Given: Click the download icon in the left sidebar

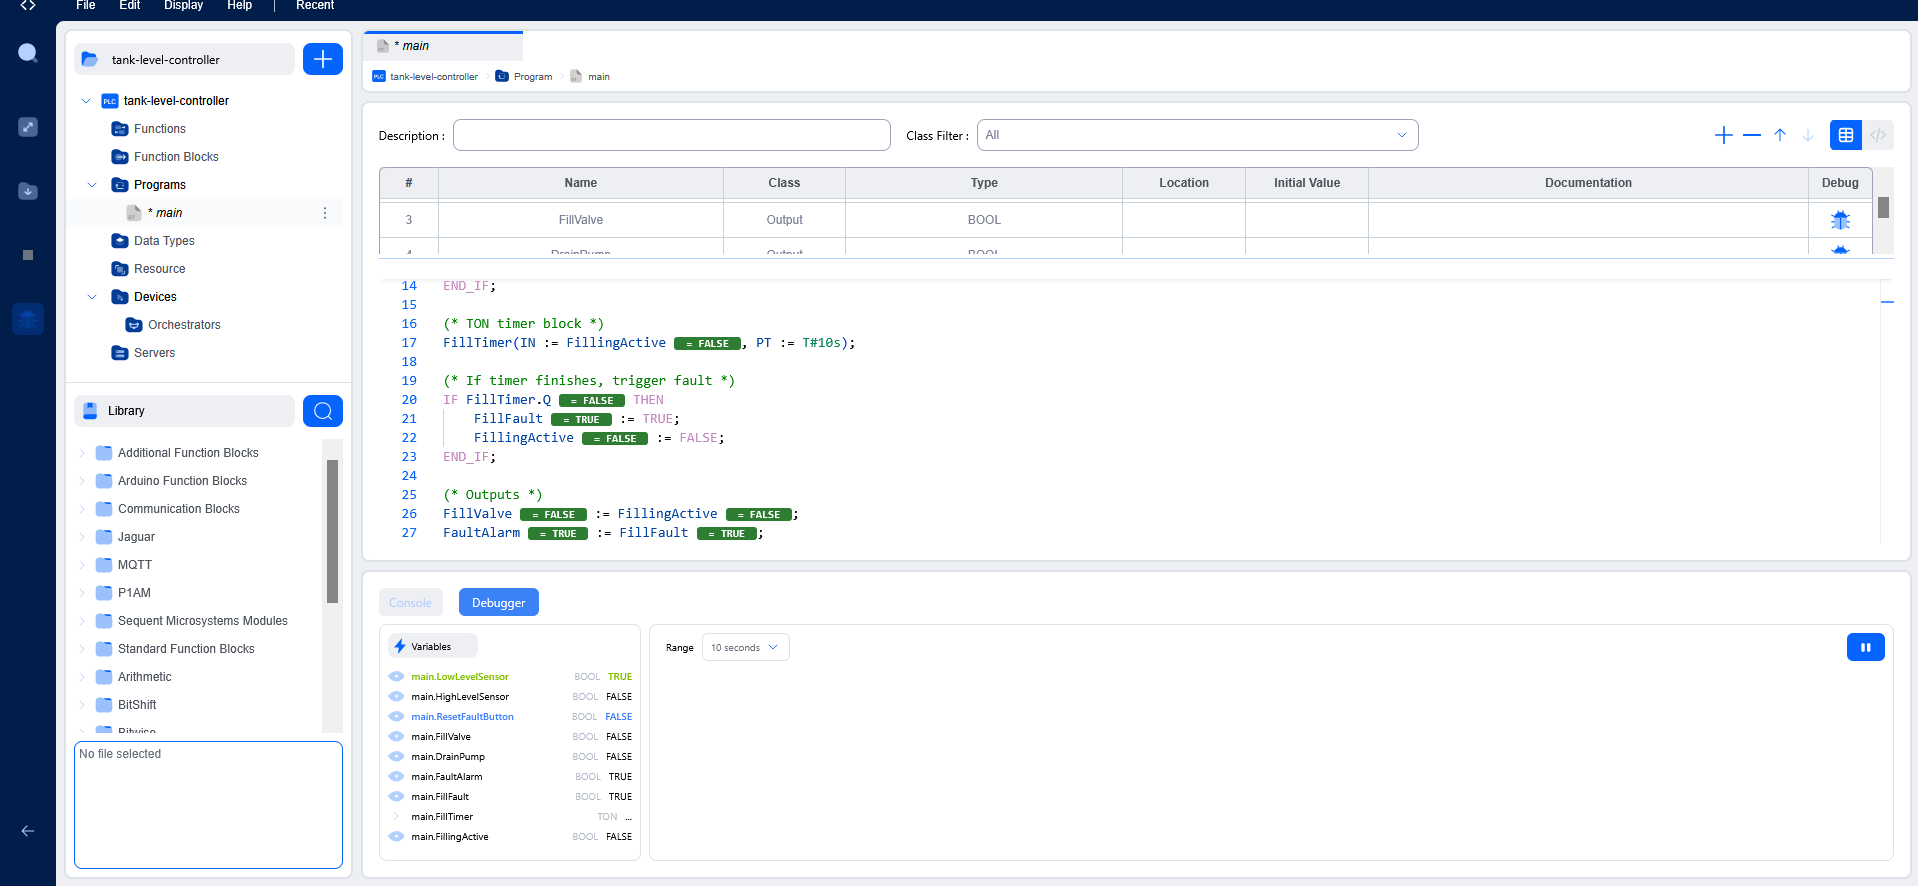Looking at the screenshot, I should click(x=28, y=191).
